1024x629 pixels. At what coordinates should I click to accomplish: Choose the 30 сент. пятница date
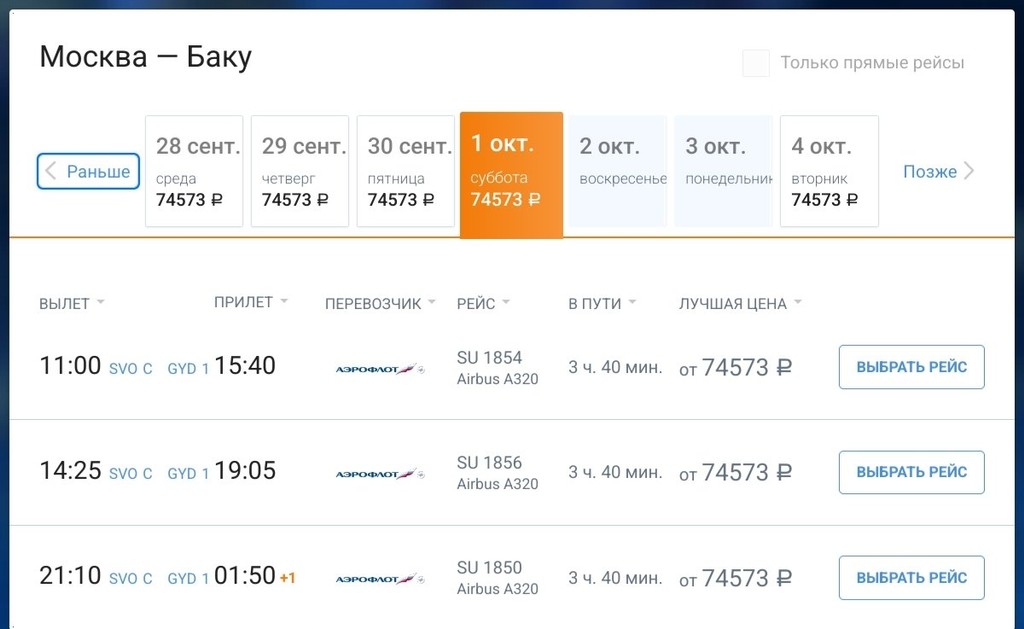406,171
